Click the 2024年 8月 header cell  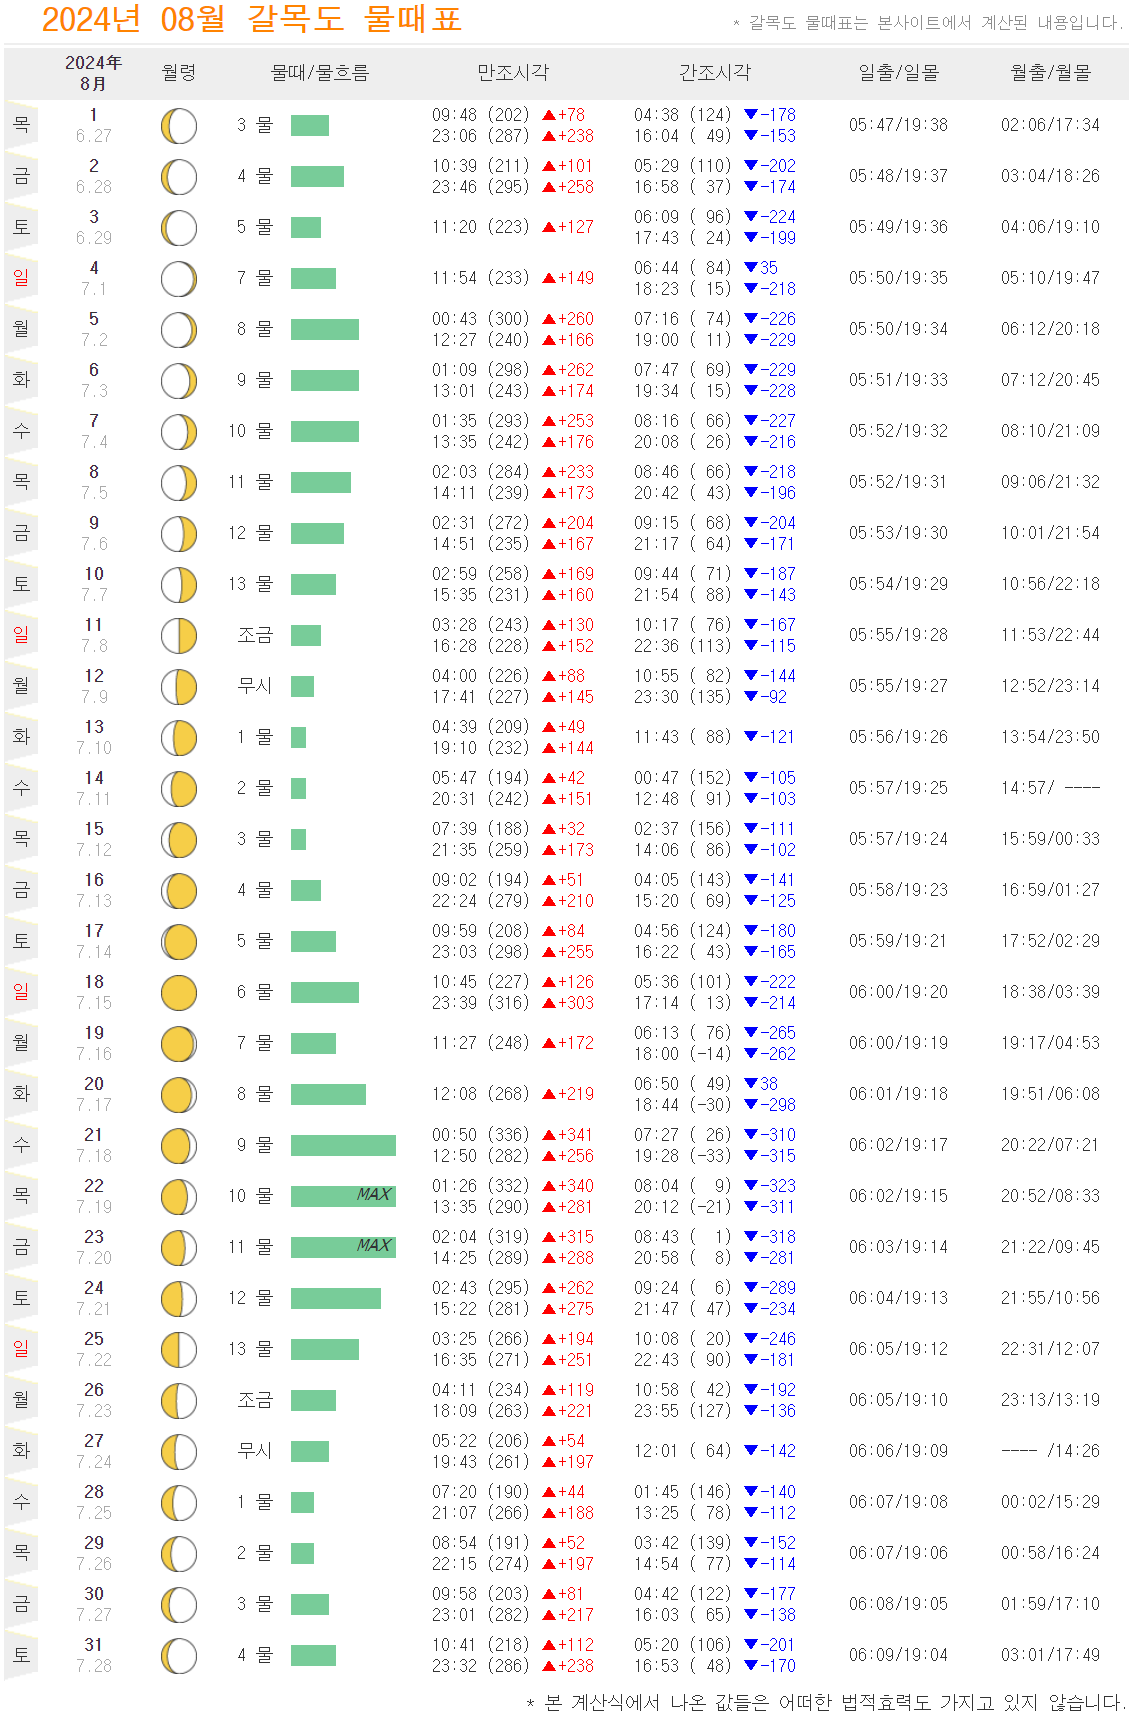(93, 73)
